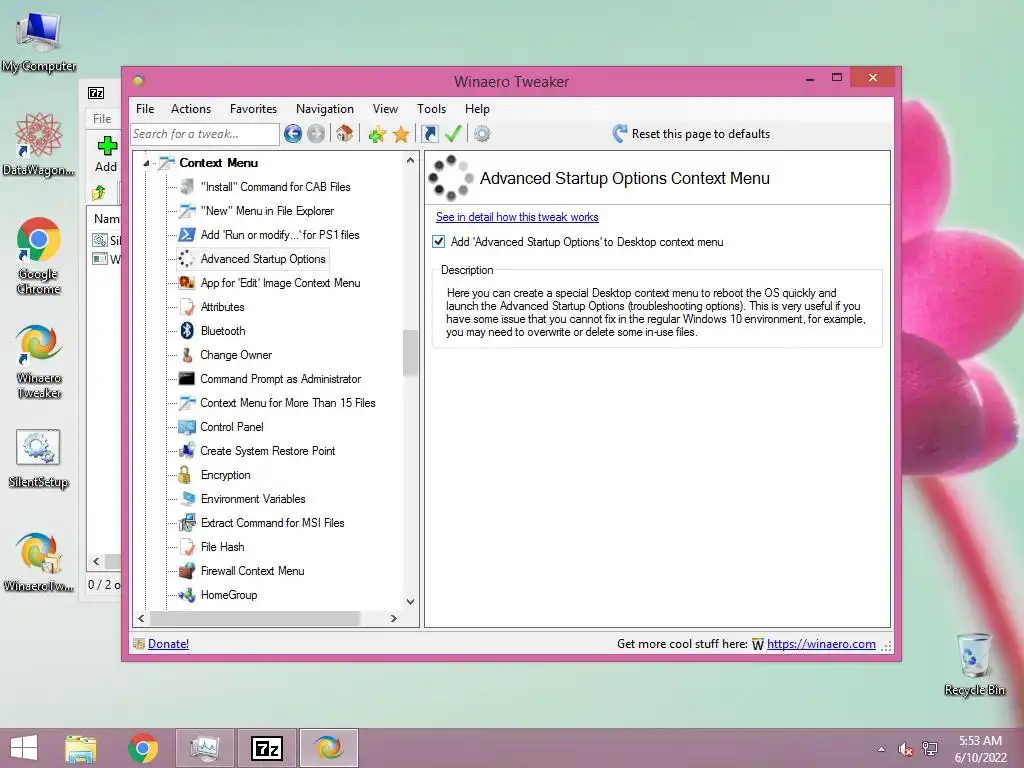1024x768 pixels.
Task: Open the Actions menu
Action: 191,109
